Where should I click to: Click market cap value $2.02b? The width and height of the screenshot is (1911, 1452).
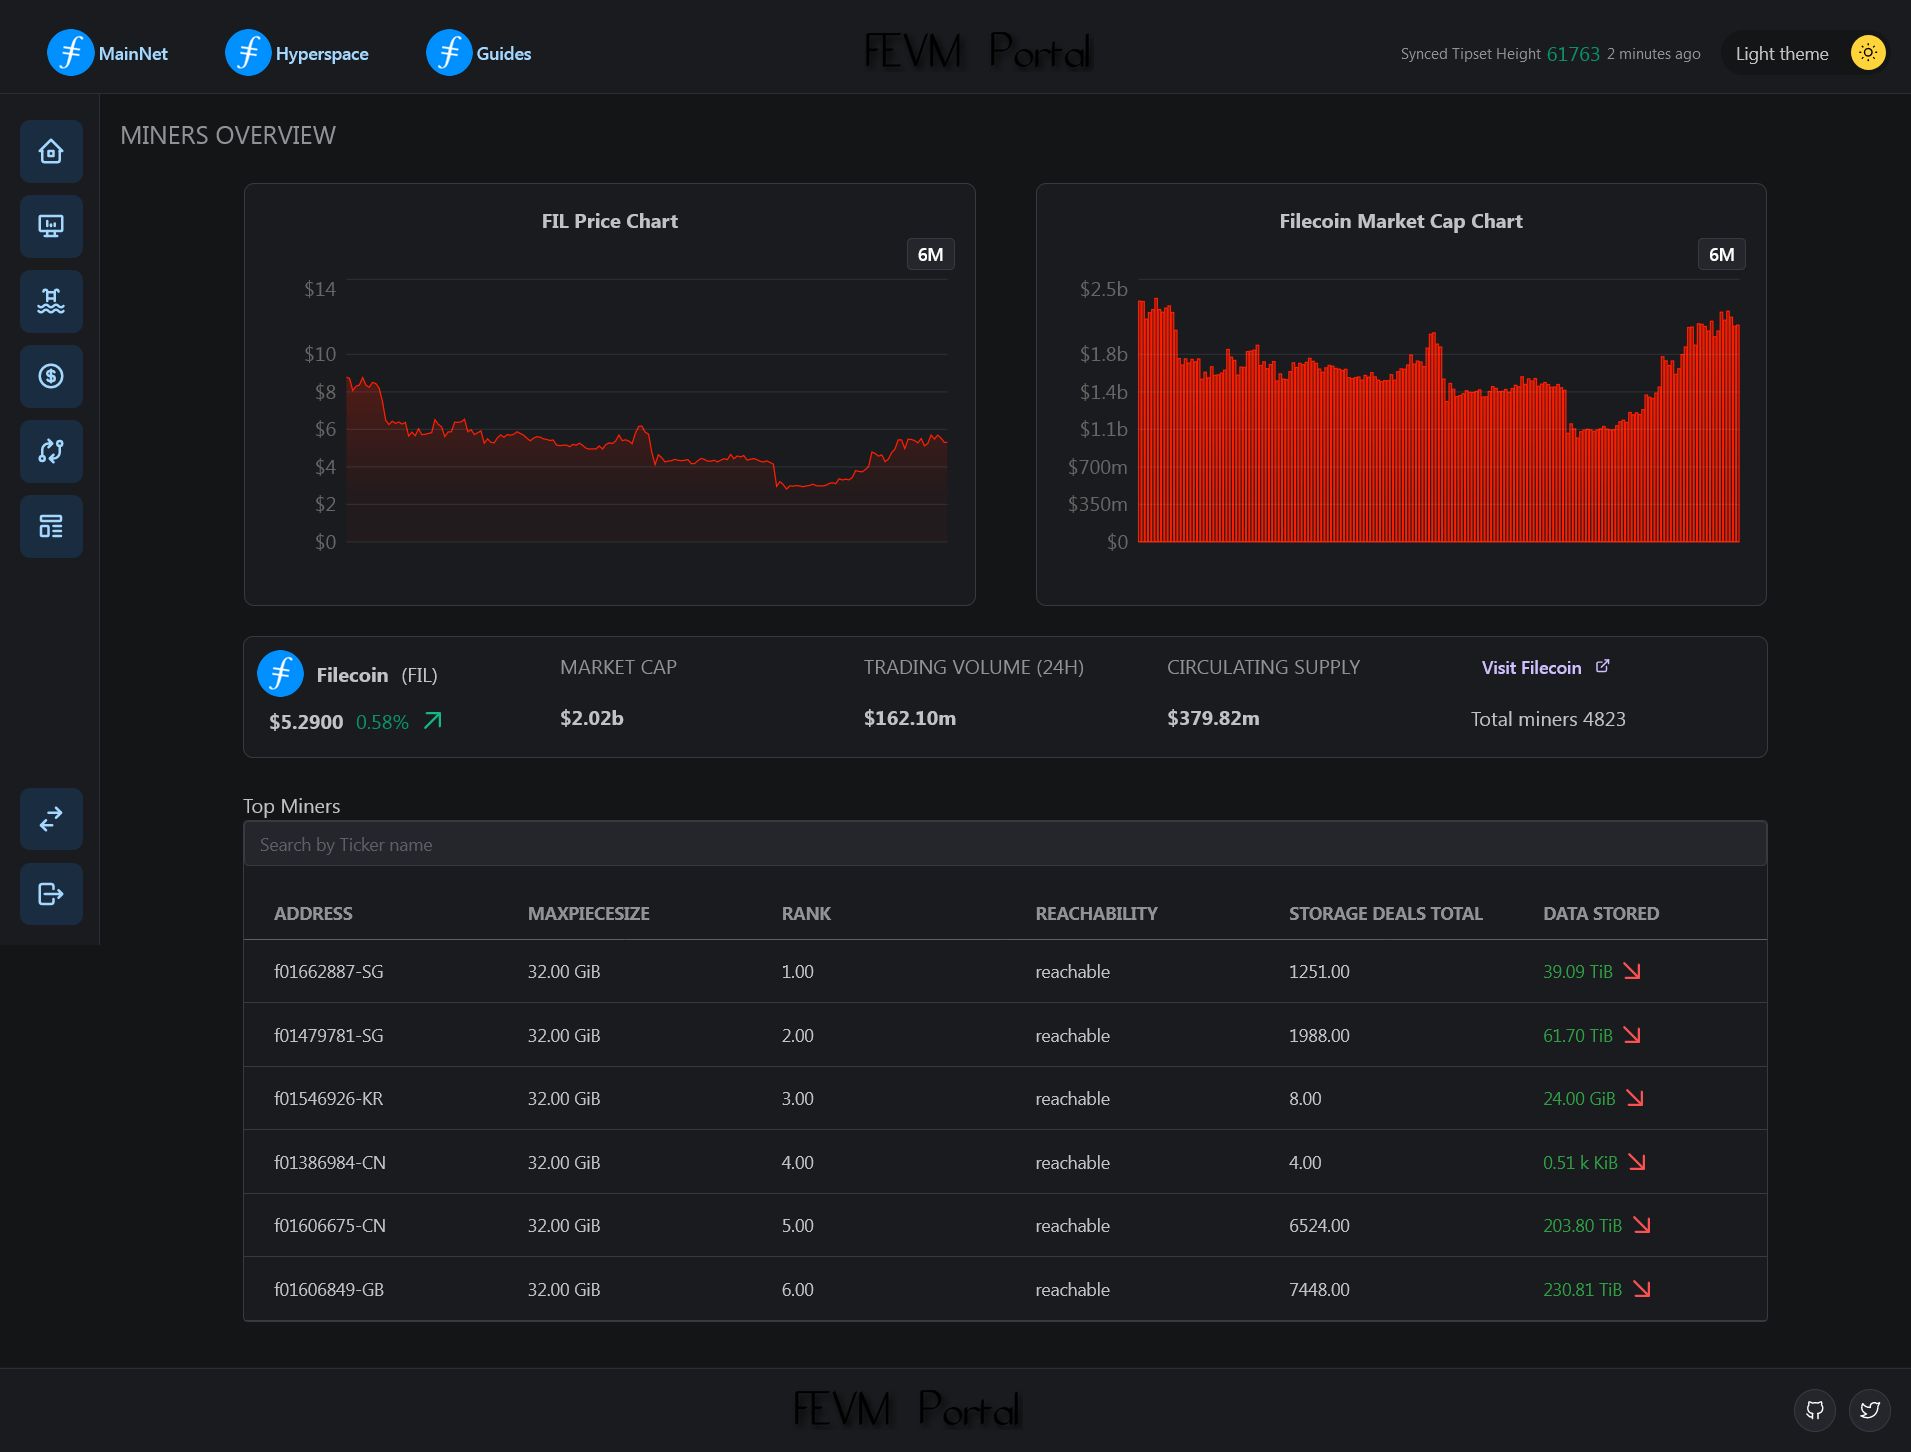(591, 718)
